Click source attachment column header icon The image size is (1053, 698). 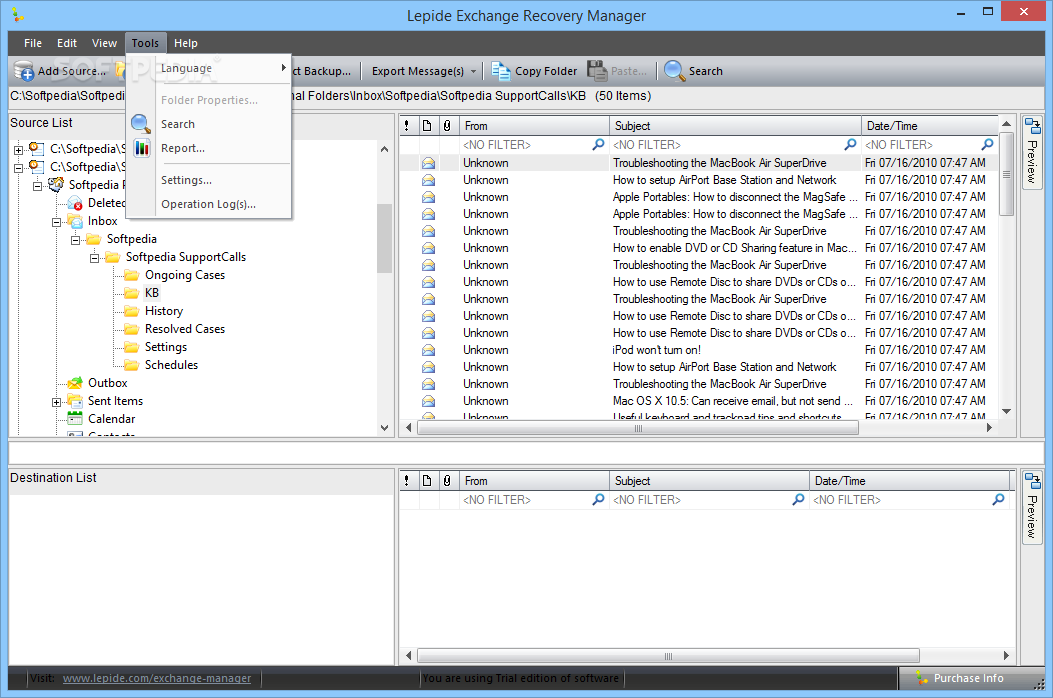[x=447, y=126]
